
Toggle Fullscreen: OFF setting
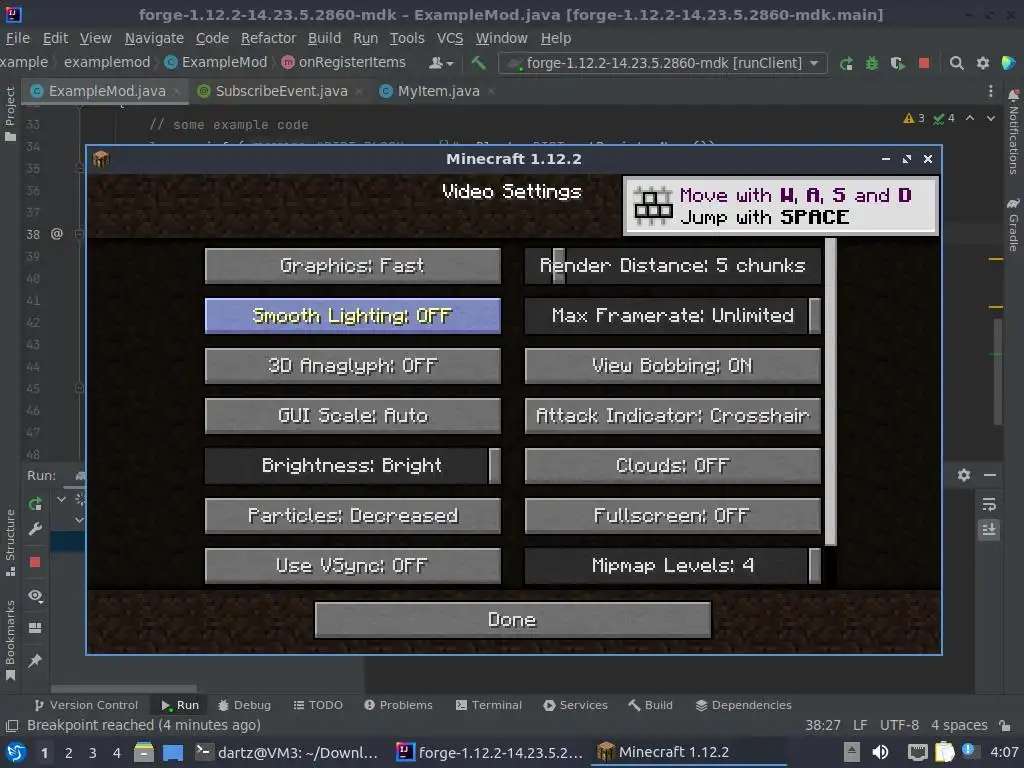pos(673,516)
